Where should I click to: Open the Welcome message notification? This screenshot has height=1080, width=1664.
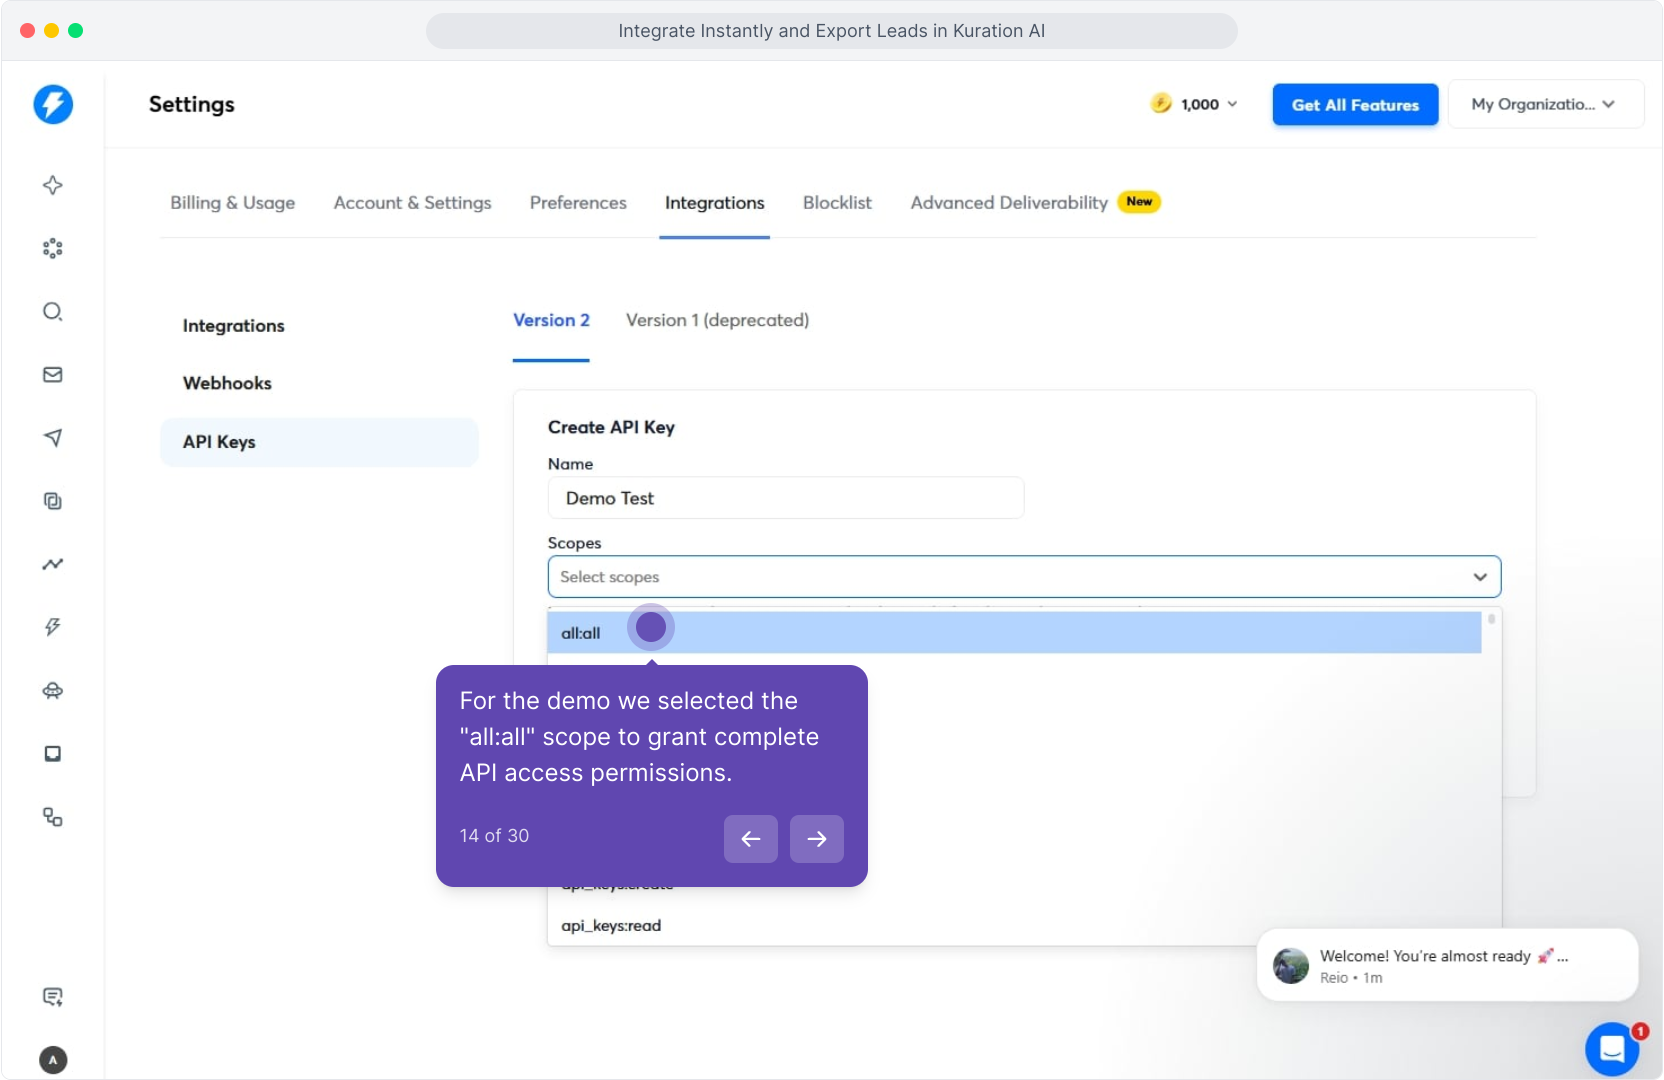1447,965
